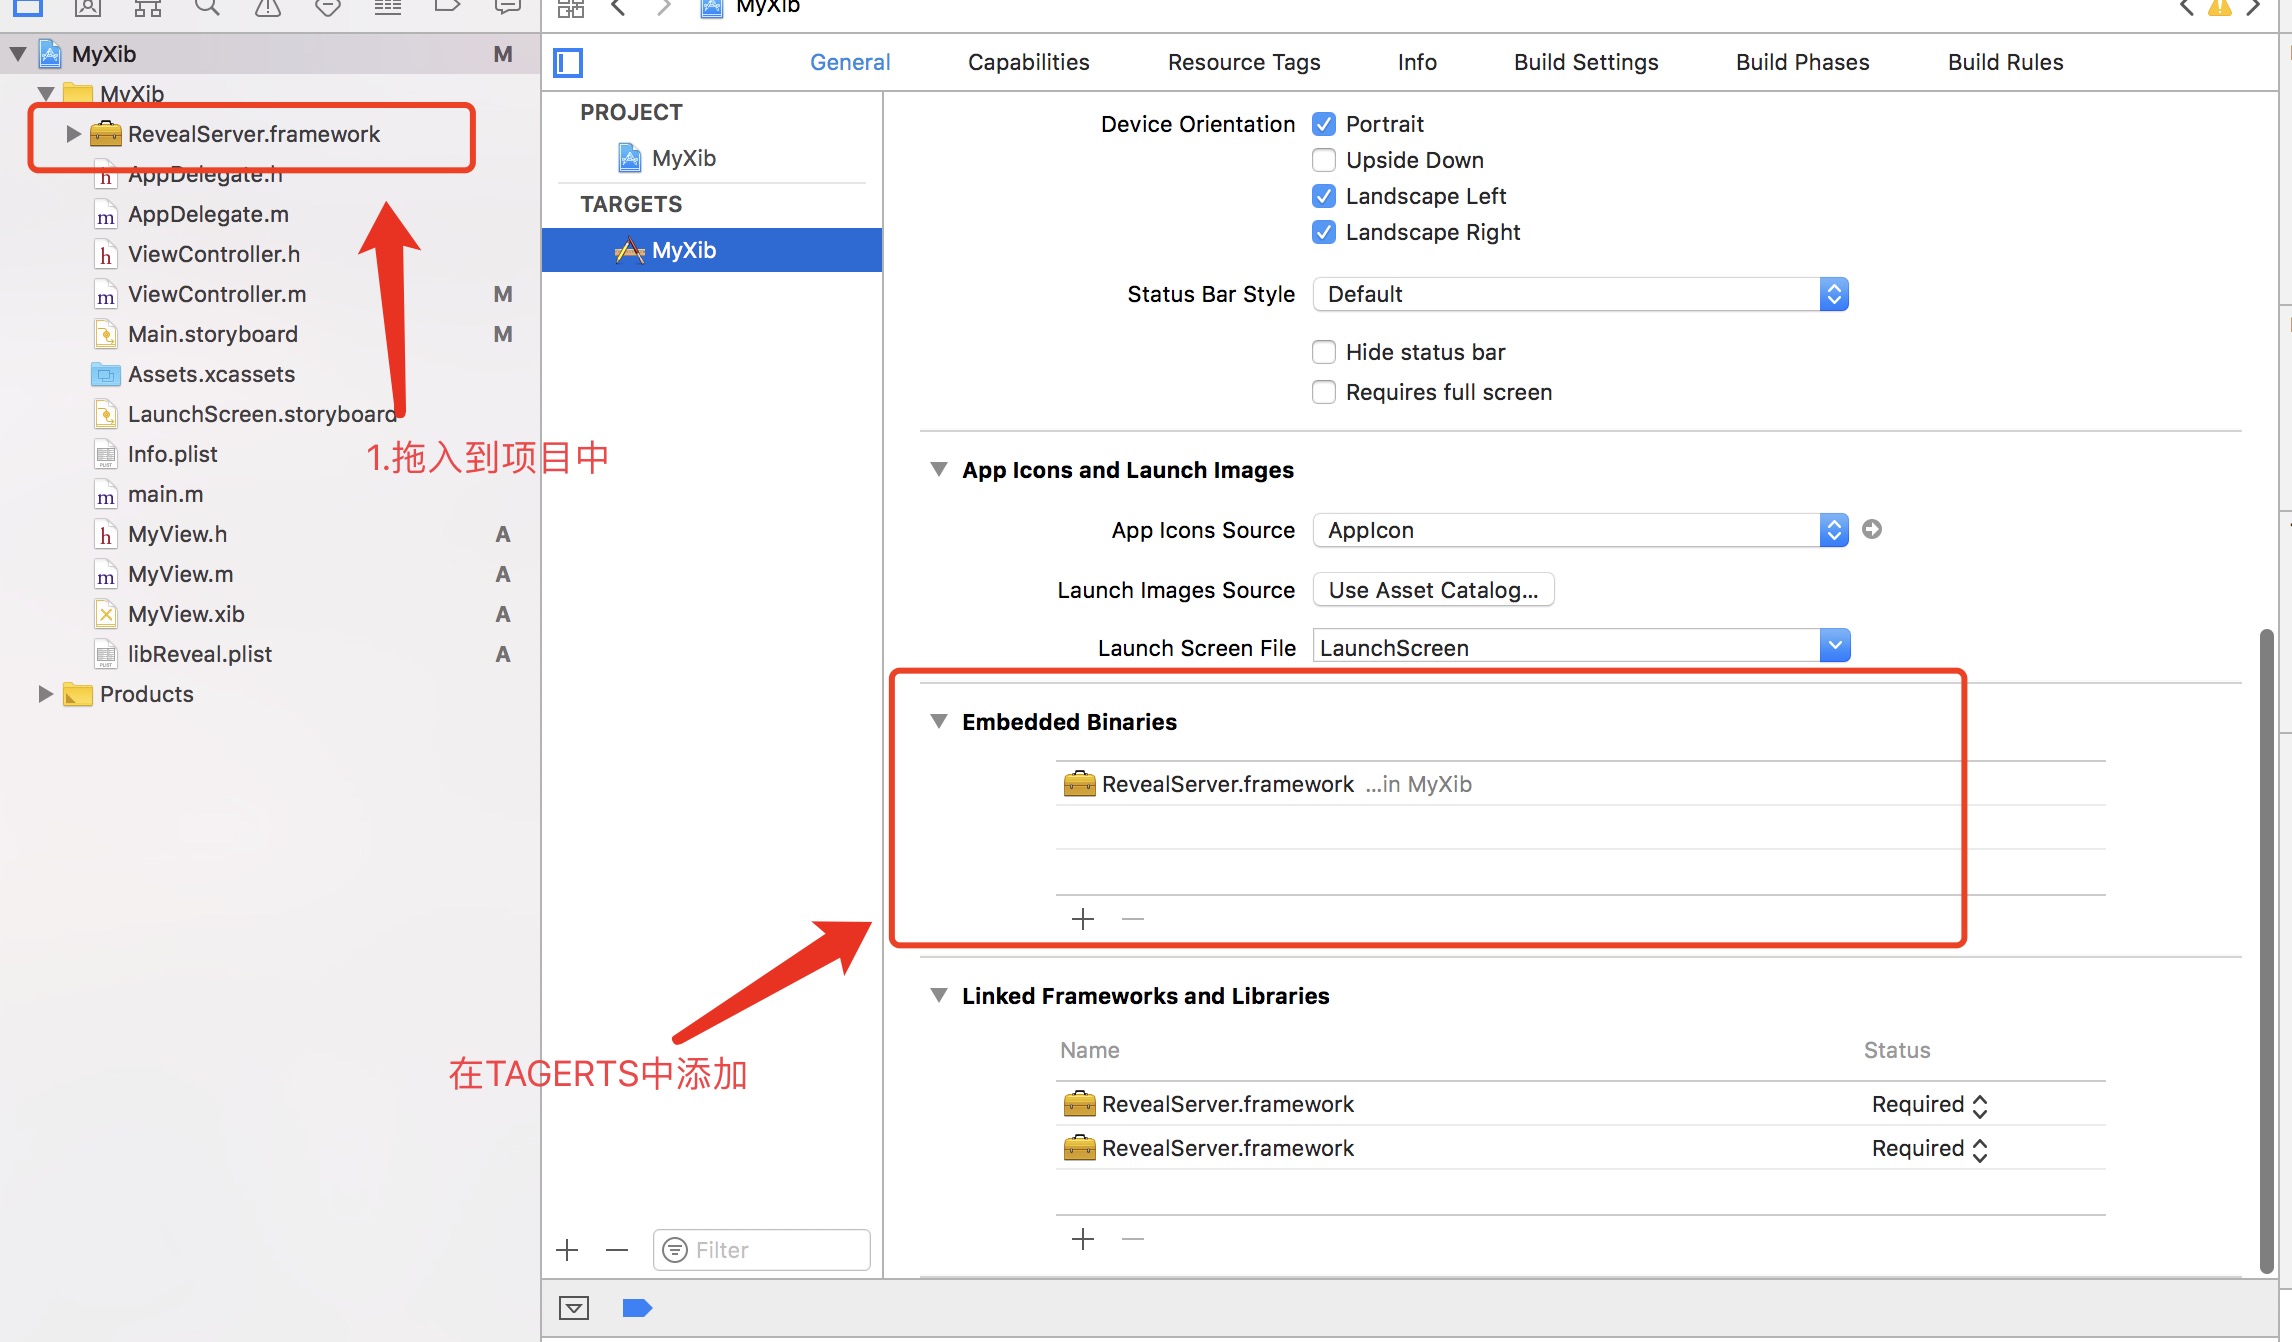Viewport: 2292px width, 1342px height.
Task: Add an embedded binary with plus button
Action: 1083,919
